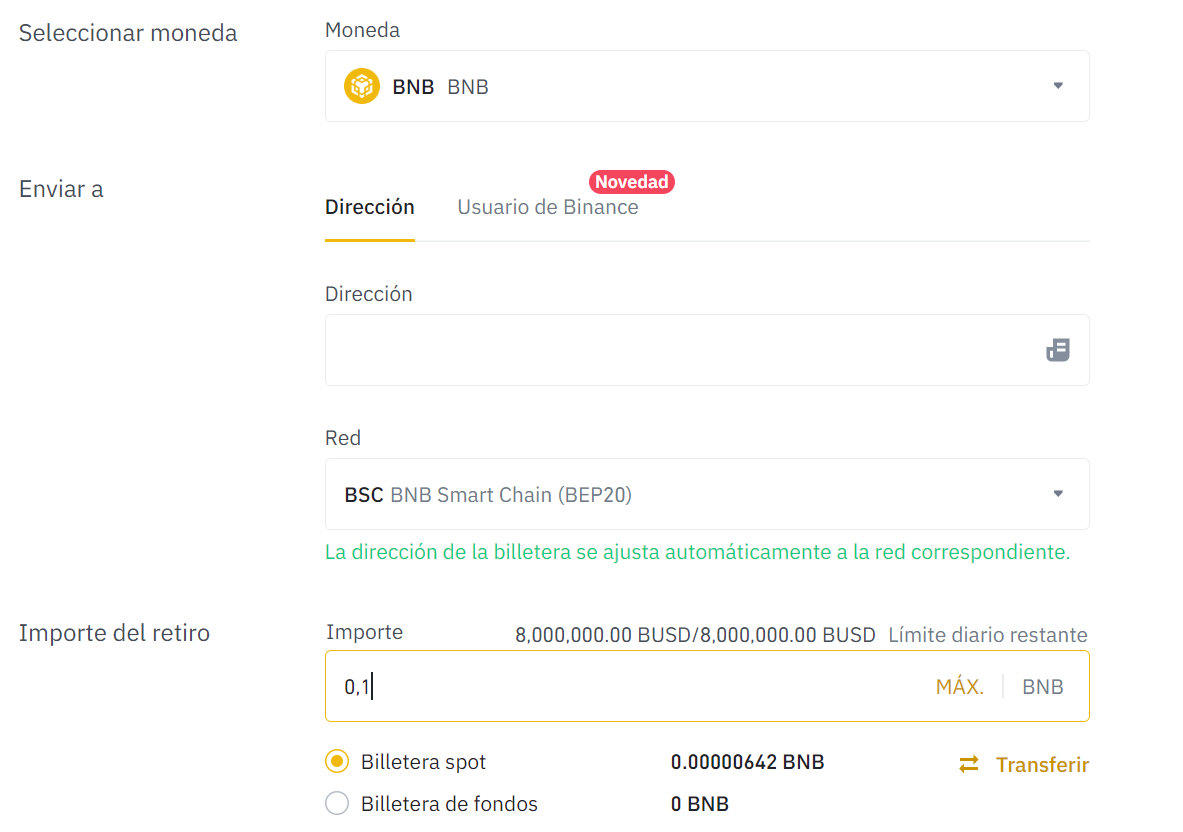This screenshot has width=1183, height=832.
Task: Open the address book icon in Dirección field
Action: 1058,350
